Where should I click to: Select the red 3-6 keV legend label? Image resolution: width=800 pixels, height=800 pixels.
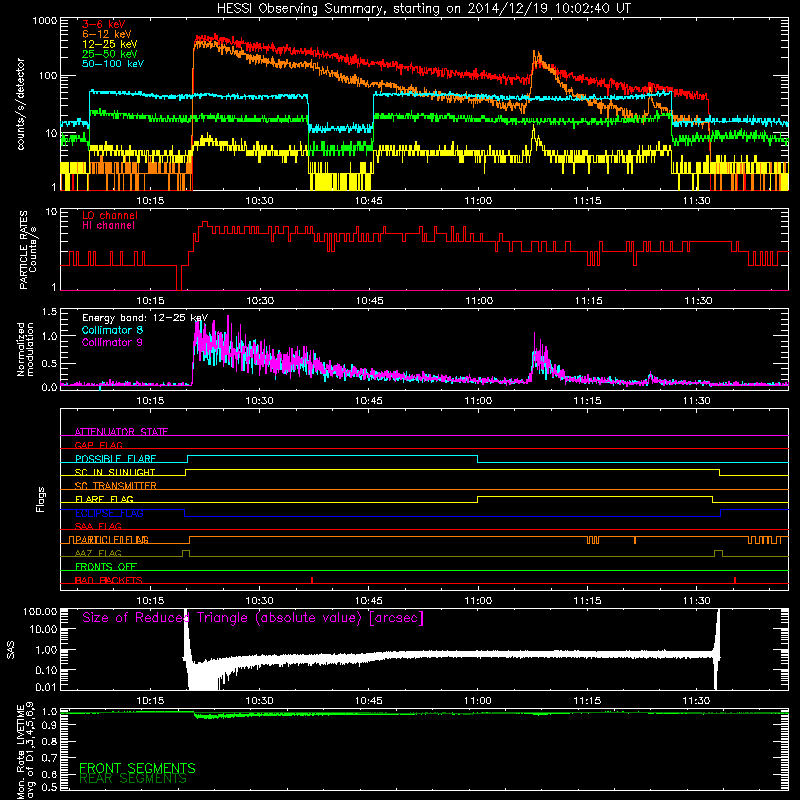(104, 24)
